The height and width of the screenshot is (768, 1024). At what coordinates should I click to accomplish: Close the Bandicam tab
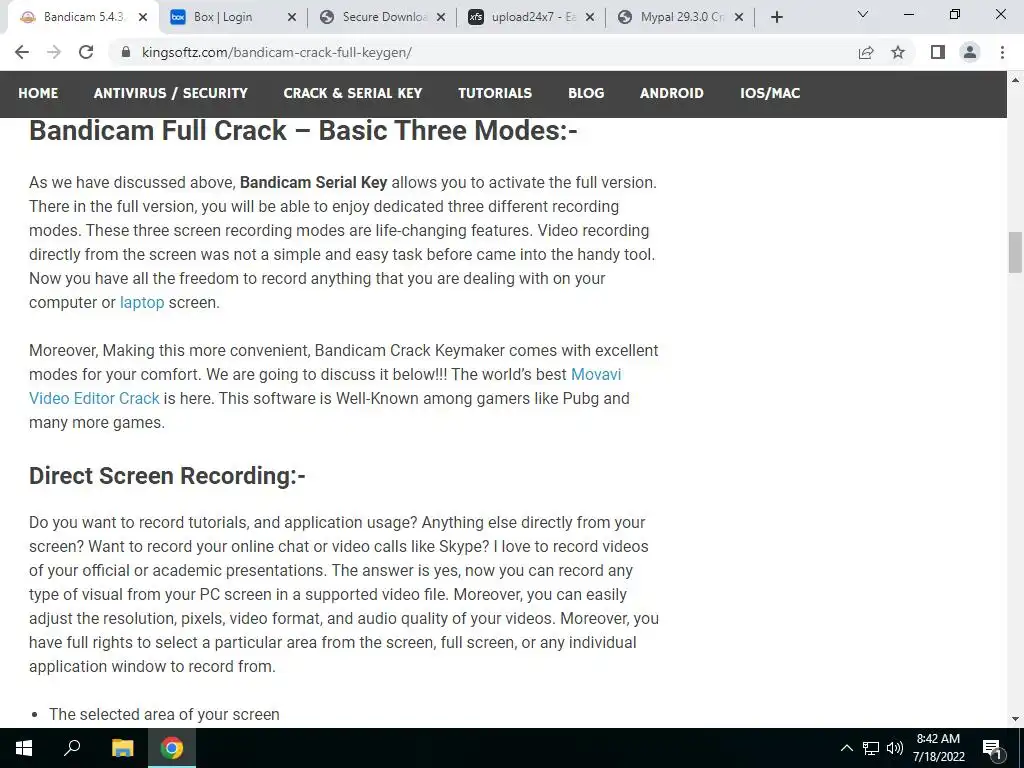point(143,18)
